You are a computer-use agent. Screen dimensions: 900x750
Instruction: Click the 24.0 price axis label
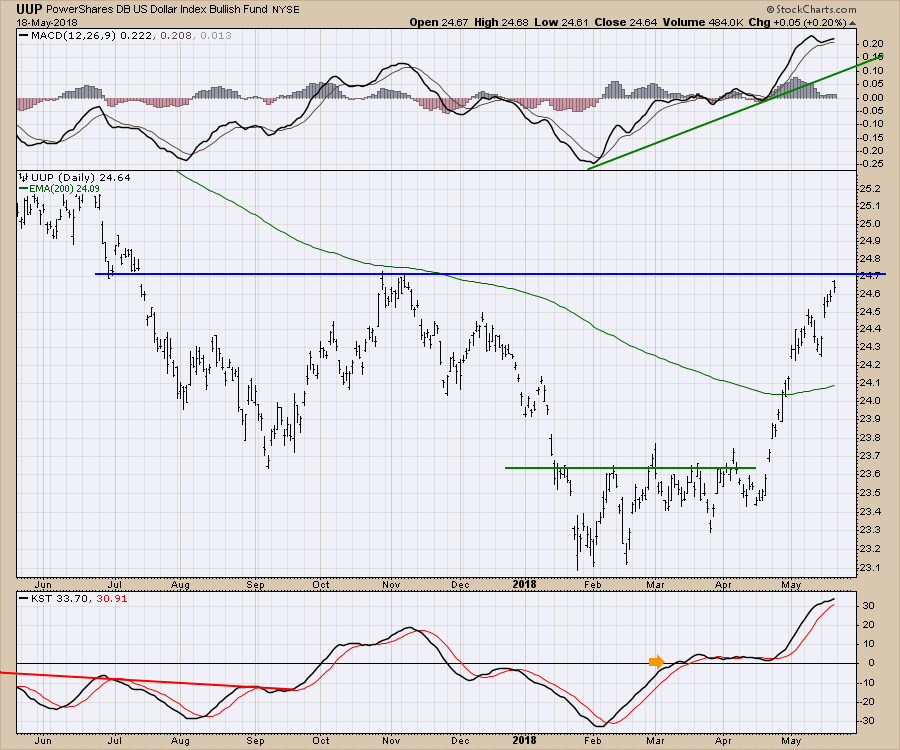pyautogui.click(x=870, y=401)
